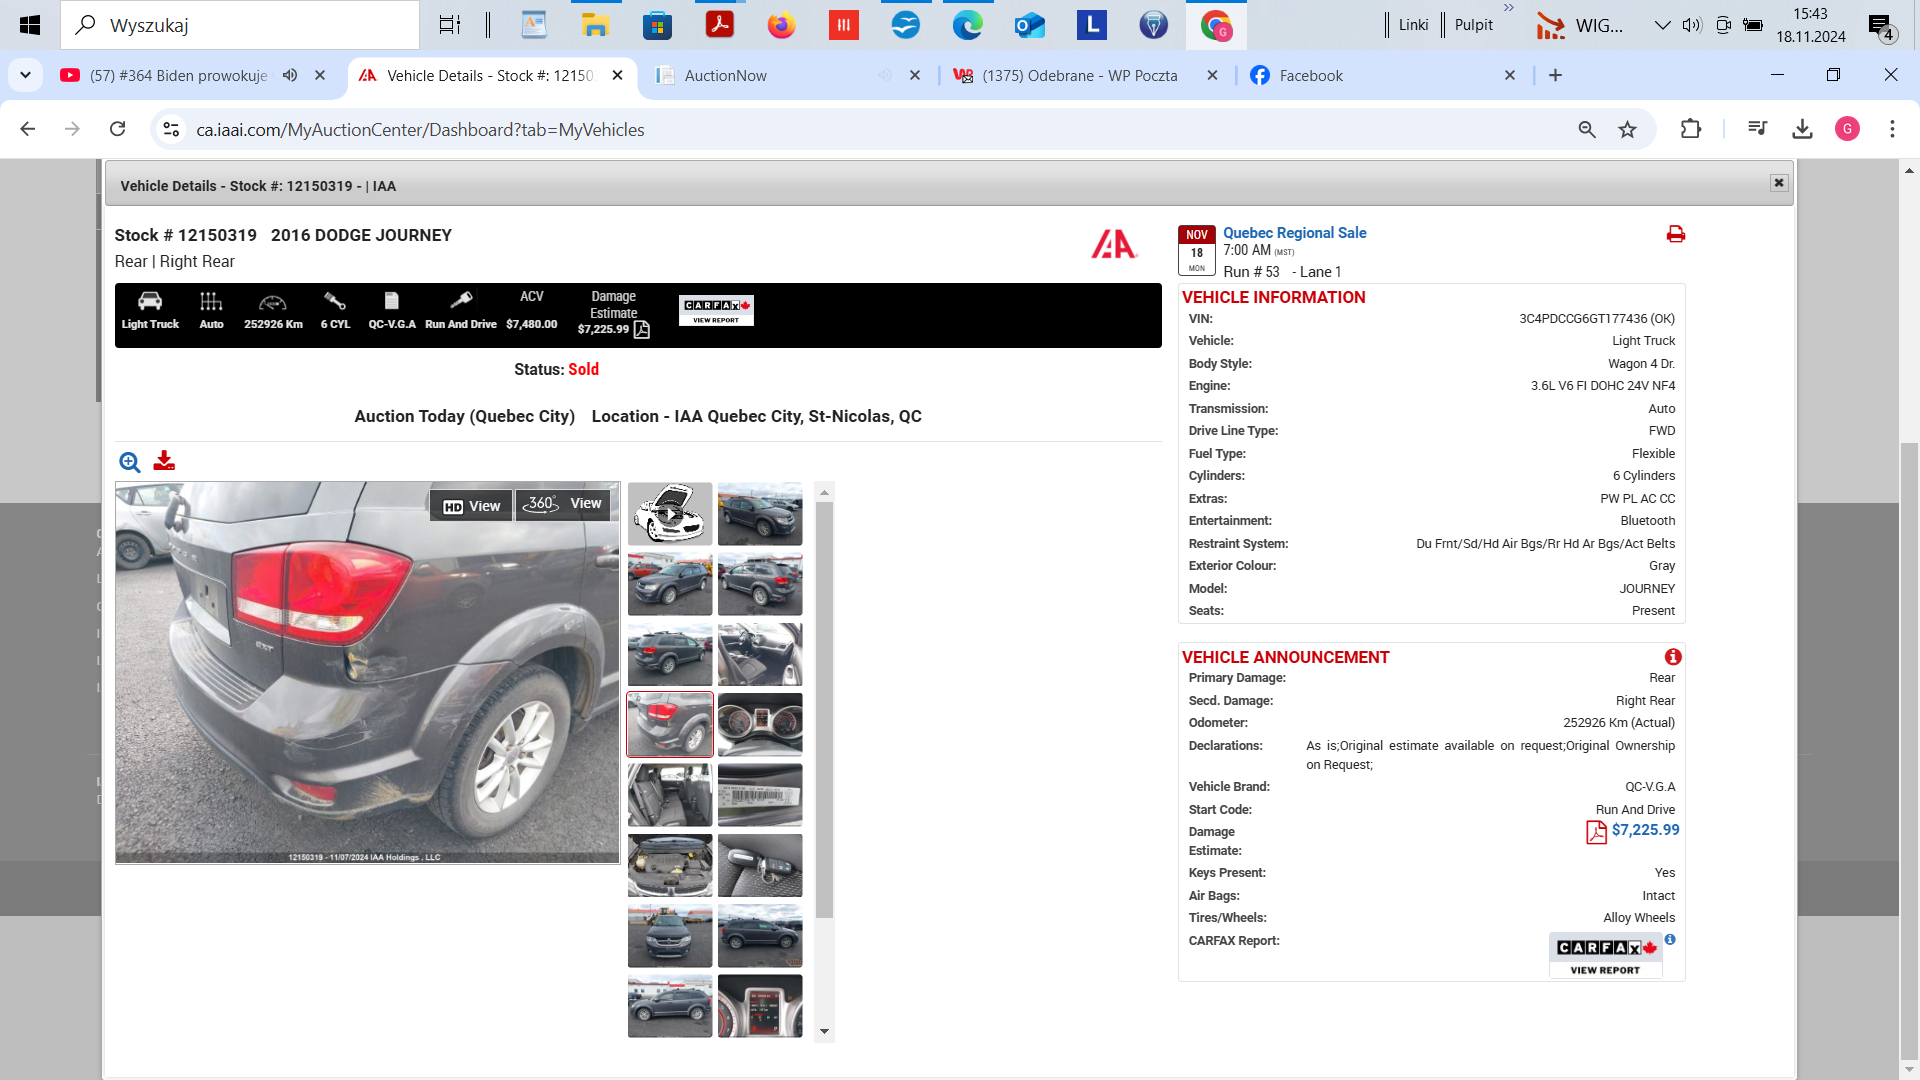This screenshot has height=1080, width=1920.
Task: Click CARFAX View Report in announcement section
Action: click(1605, 956)
